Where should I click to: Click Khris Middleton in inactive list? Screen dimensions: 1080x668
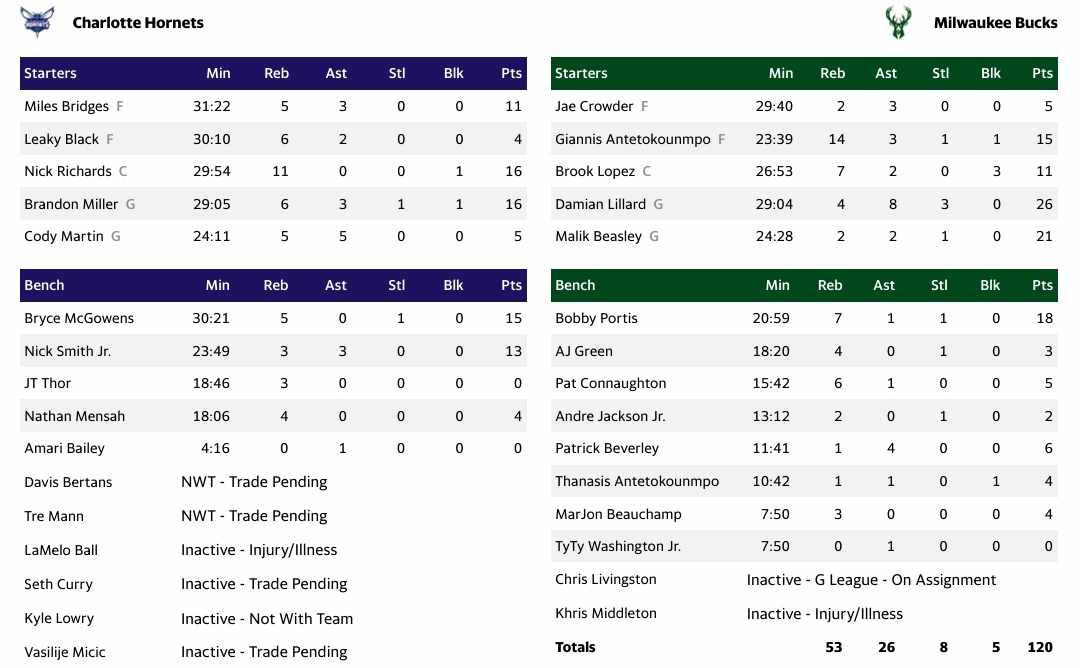point(606,613)
